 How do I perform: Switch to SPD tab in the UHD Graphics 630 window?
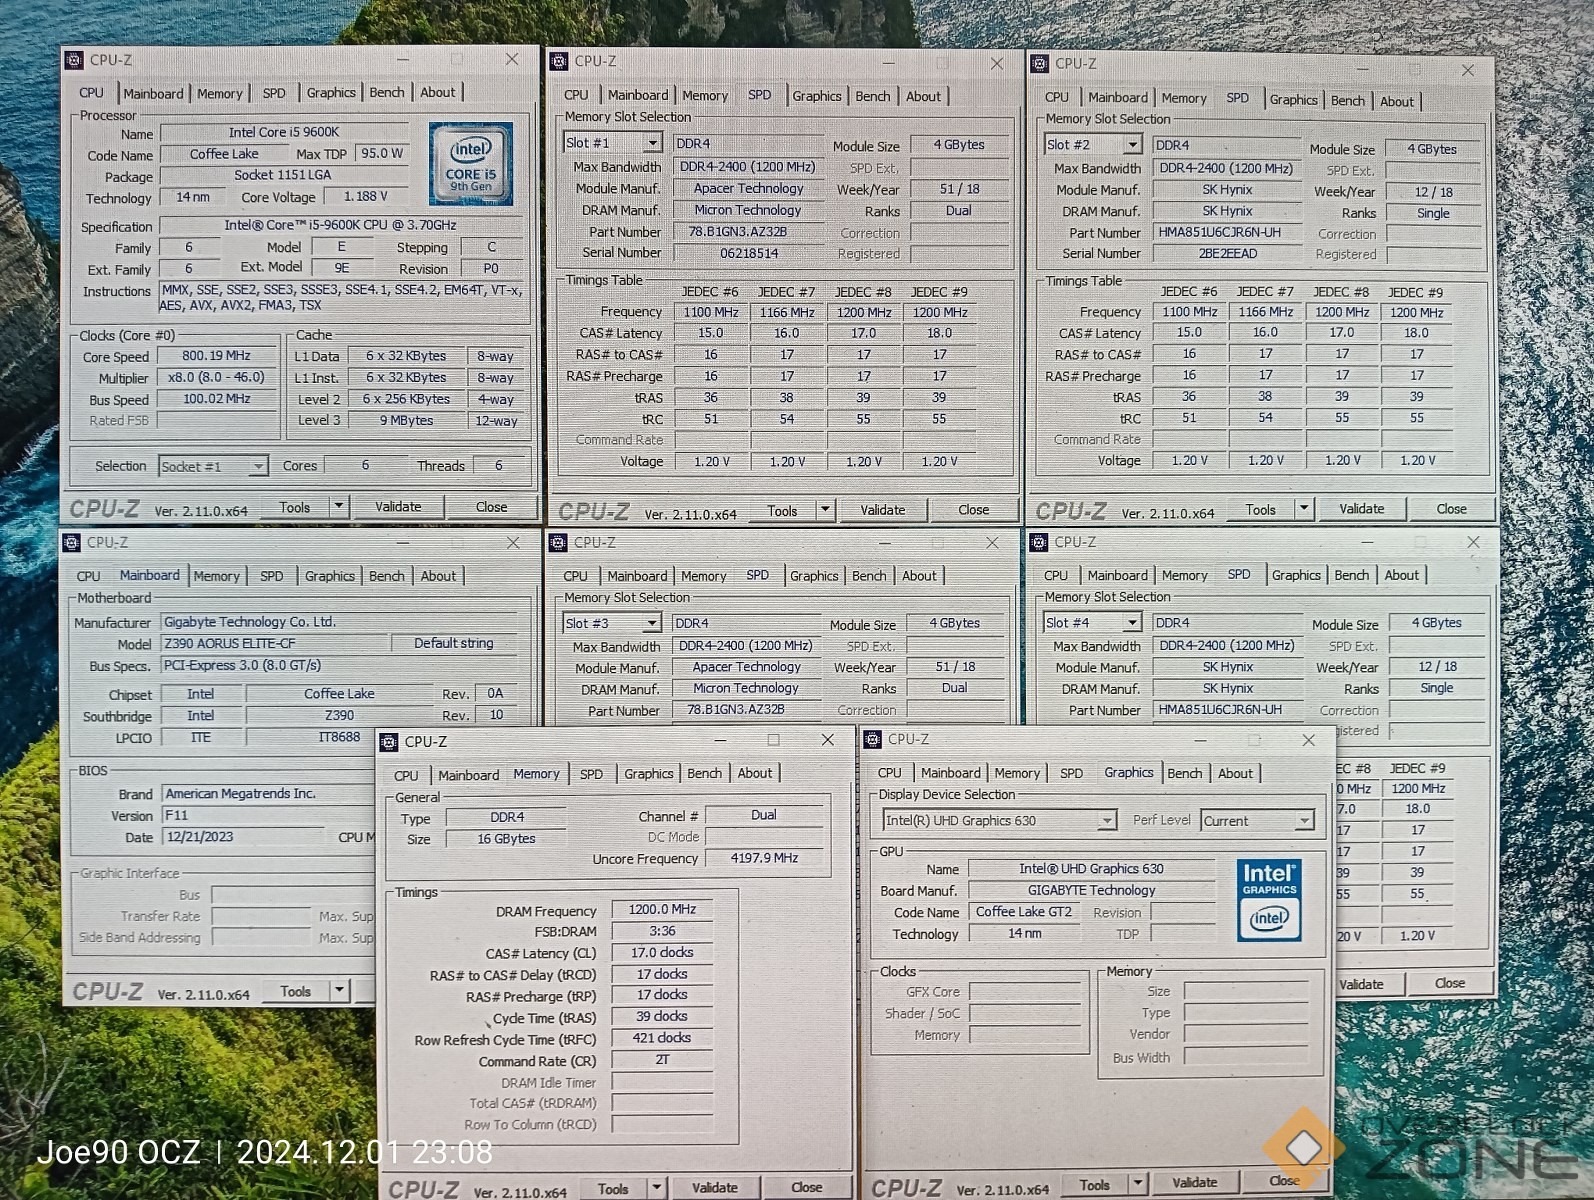pyautogui.click(x=1071, y=774)
